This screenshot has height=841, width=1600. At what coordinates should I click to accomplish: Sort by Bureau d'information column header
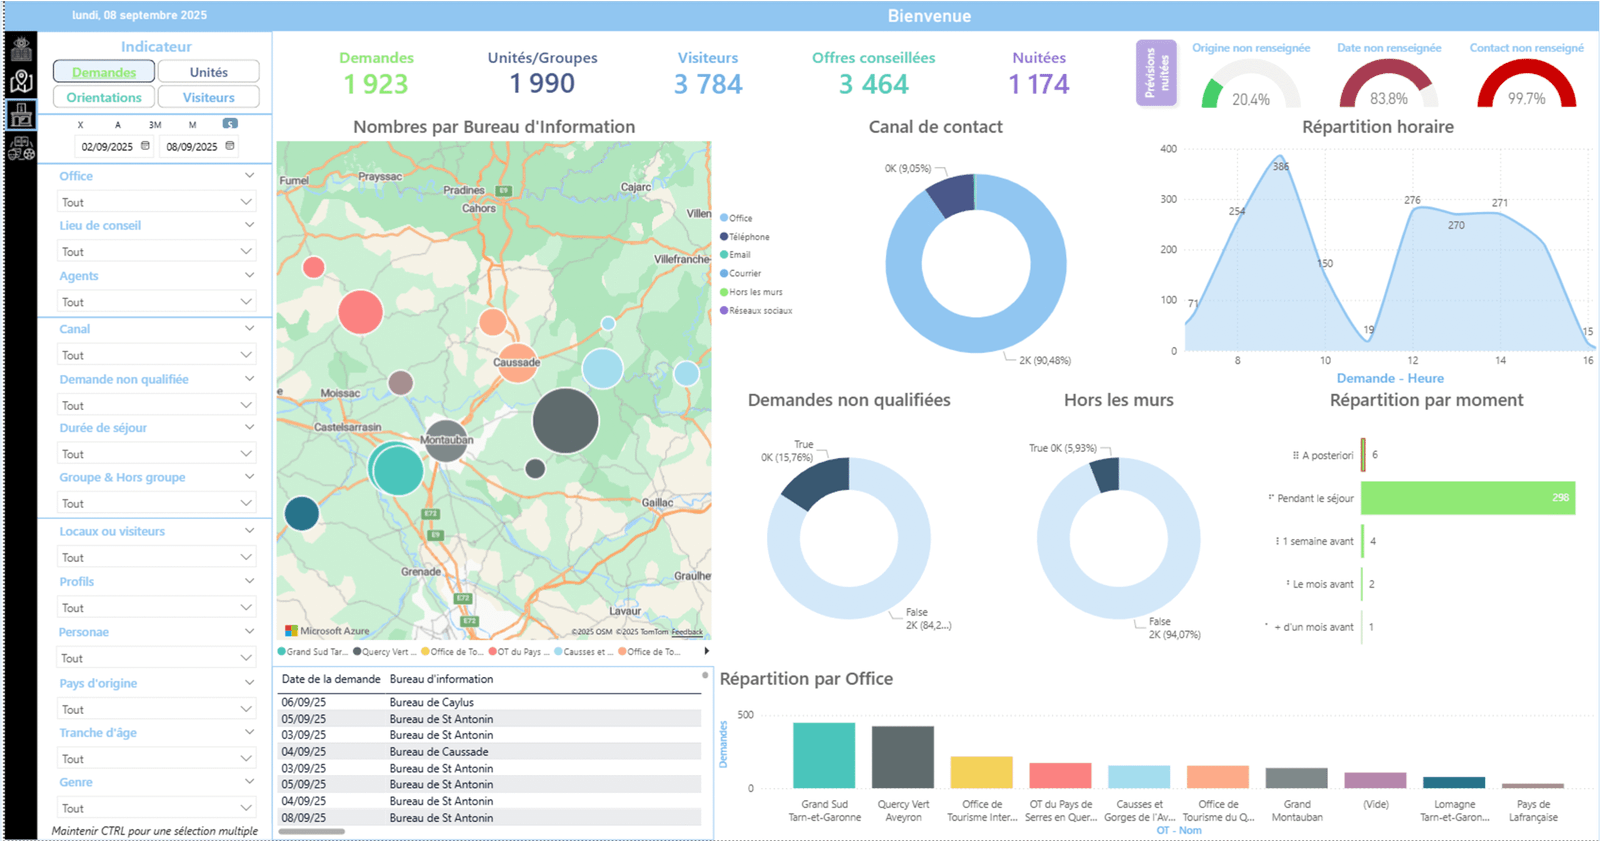441,679
